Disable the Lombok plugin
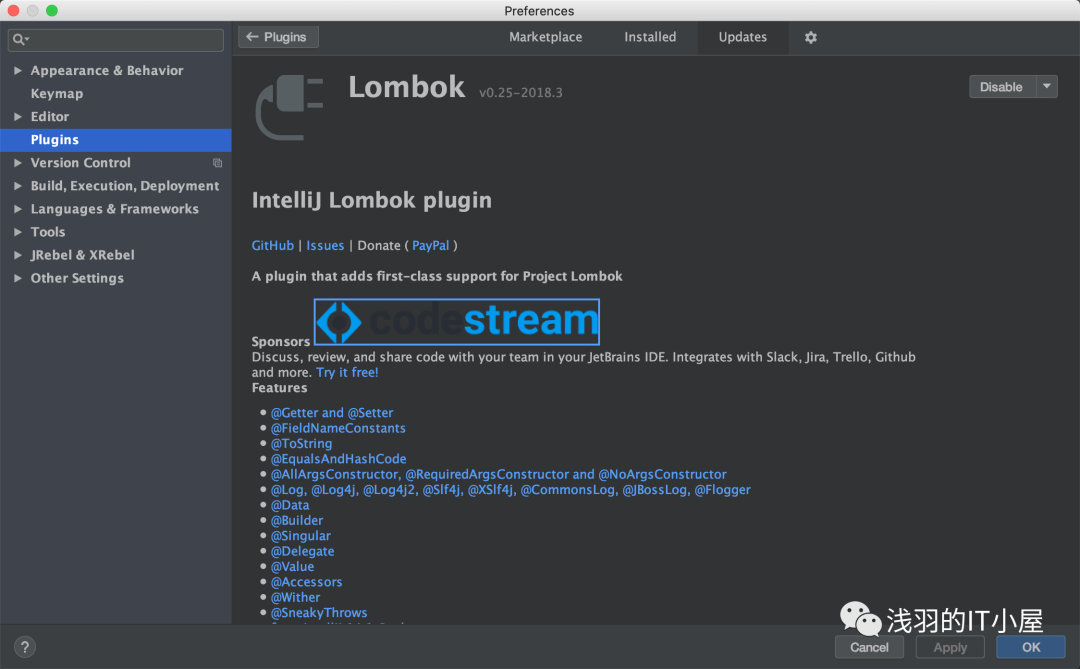Image resolution: width=1080 pixels, height=669 pixels. [1003, 87]
